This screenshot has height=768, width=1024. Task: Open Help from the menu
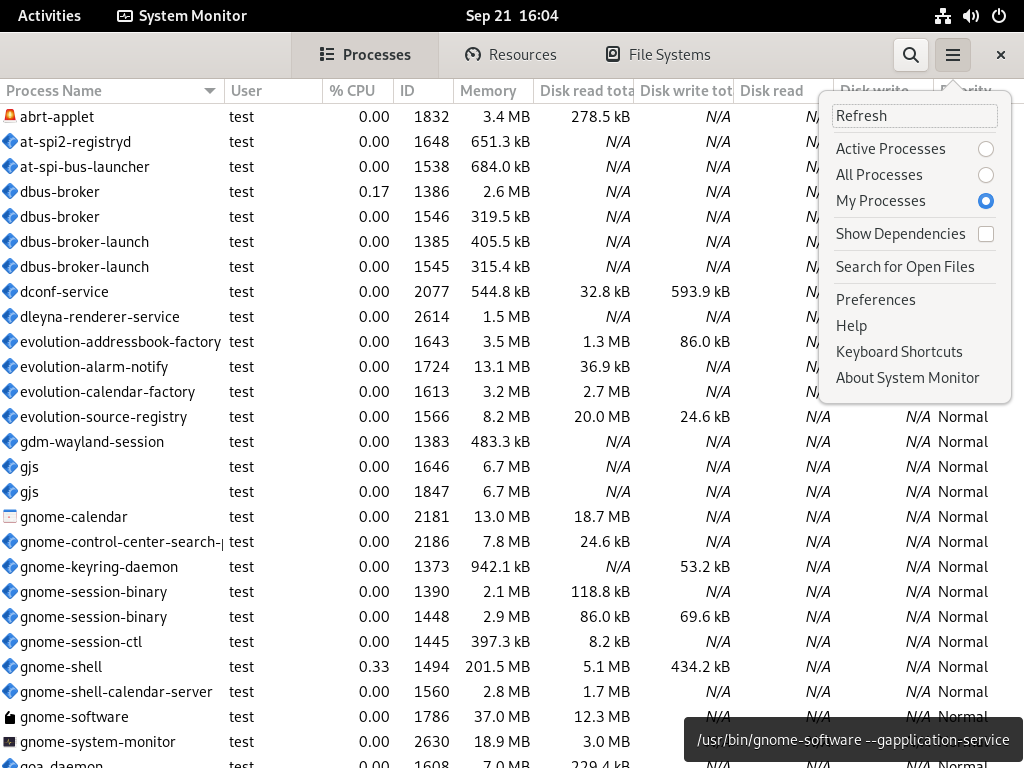(915, 326)
